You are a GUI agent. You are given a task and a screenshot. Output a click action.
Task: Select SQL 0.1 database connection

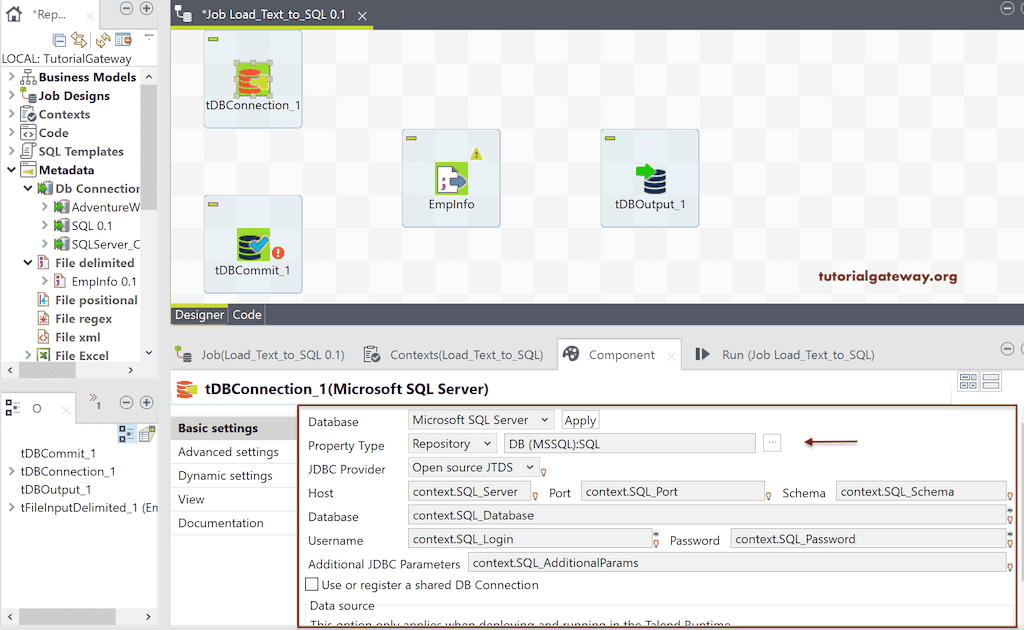coord(91,225)
